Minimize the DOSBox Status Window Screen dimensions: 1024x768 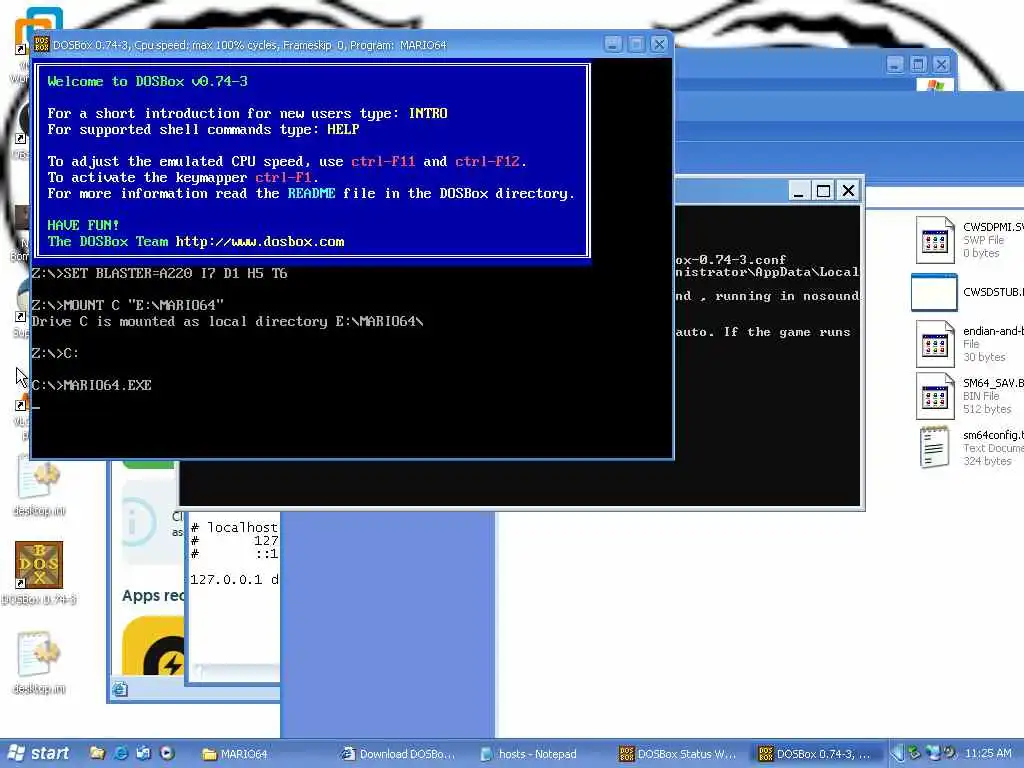pos(798,191)
